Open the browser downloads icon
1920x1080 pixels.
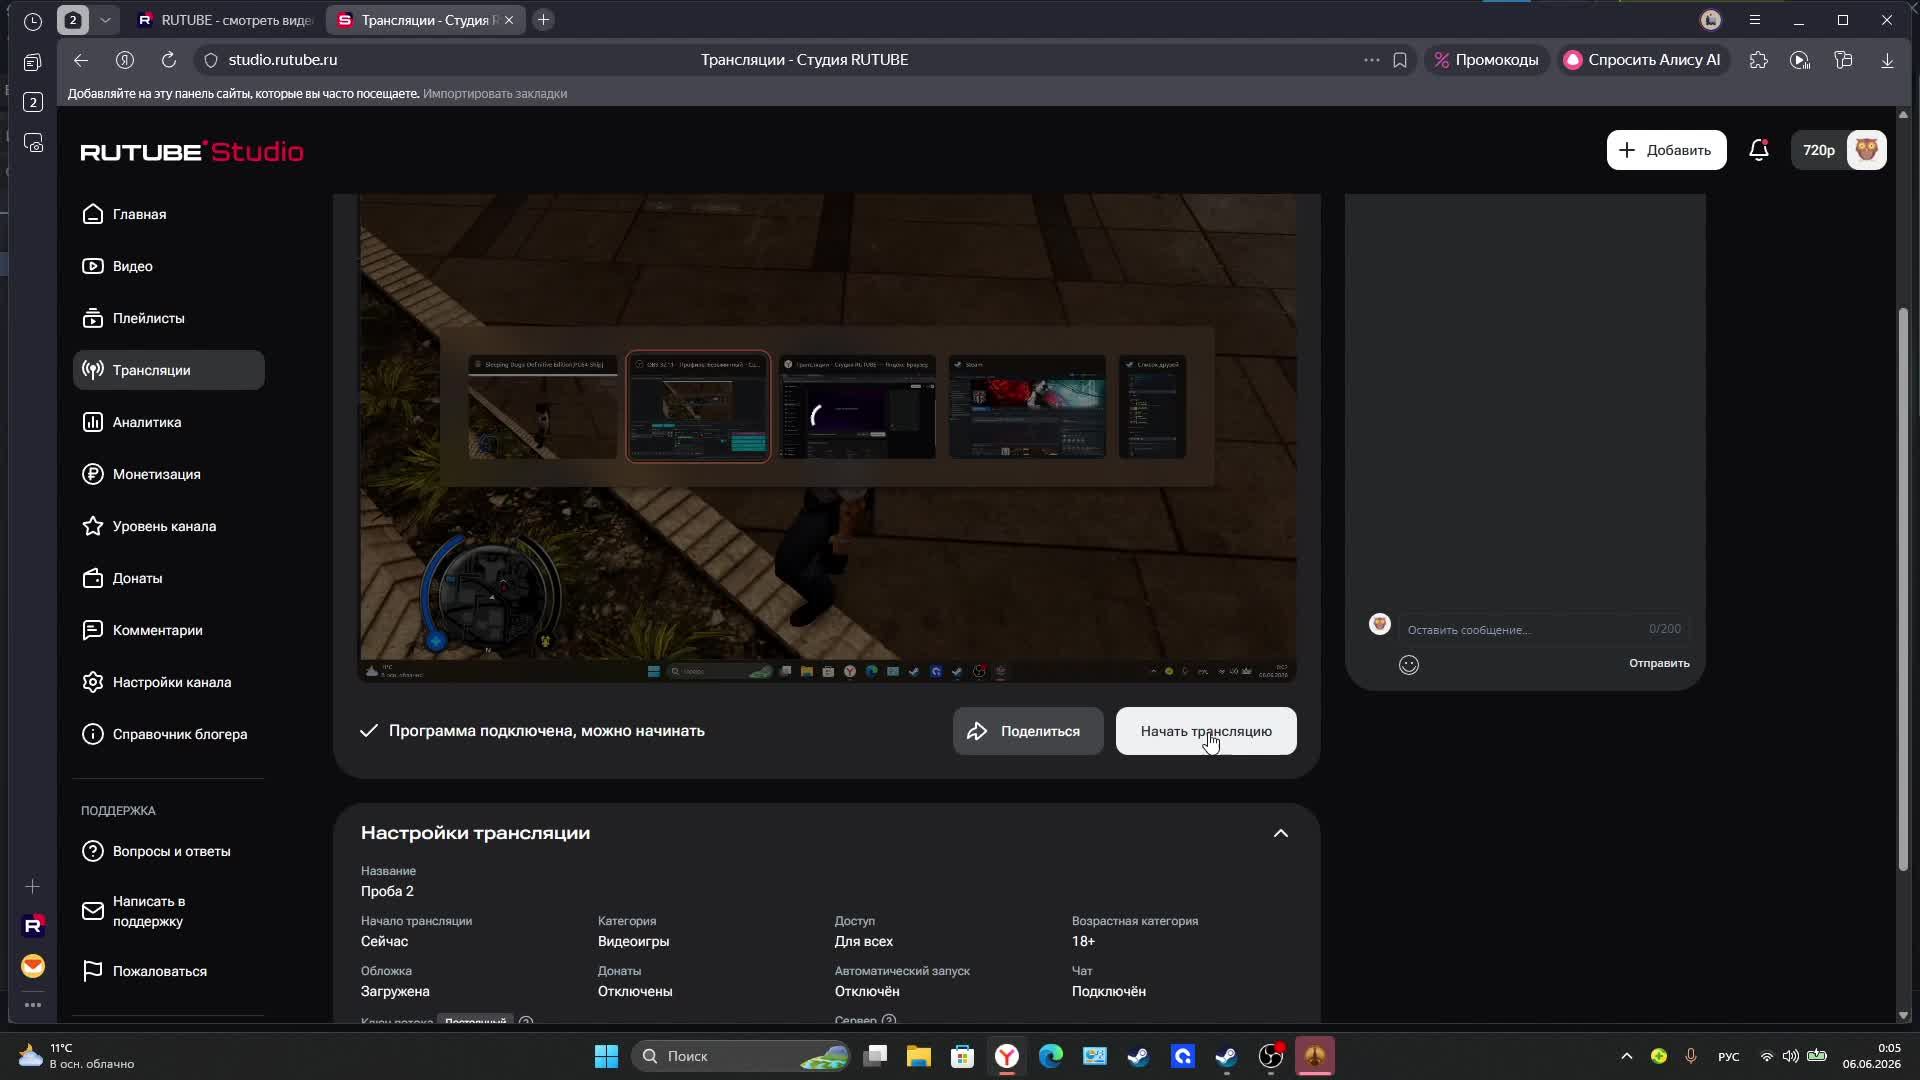(1887, 60)
